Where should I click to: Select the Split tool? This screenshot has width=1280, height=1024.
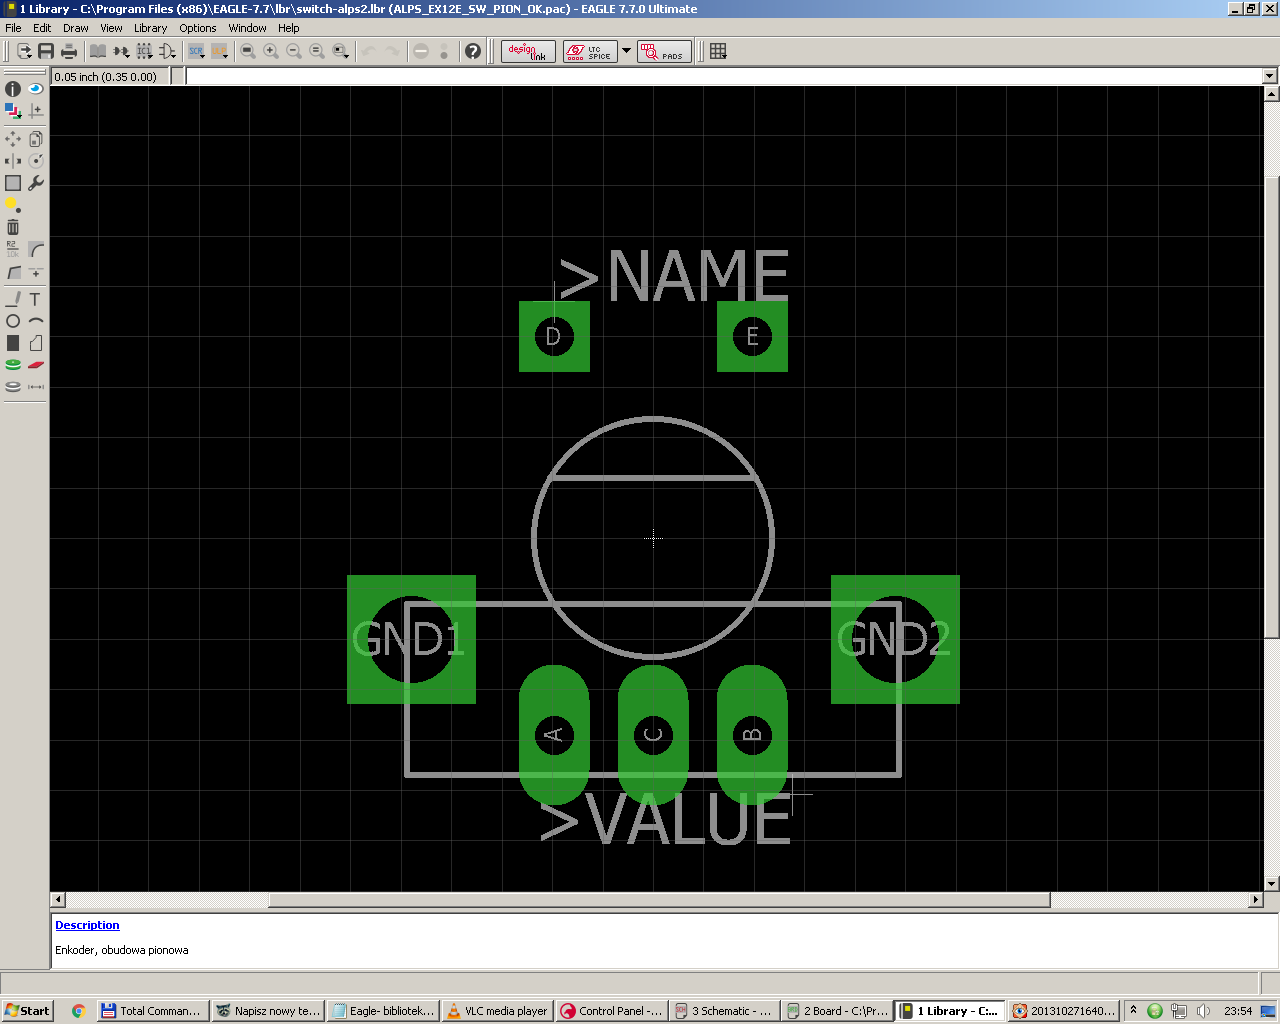tap(13, 272)
